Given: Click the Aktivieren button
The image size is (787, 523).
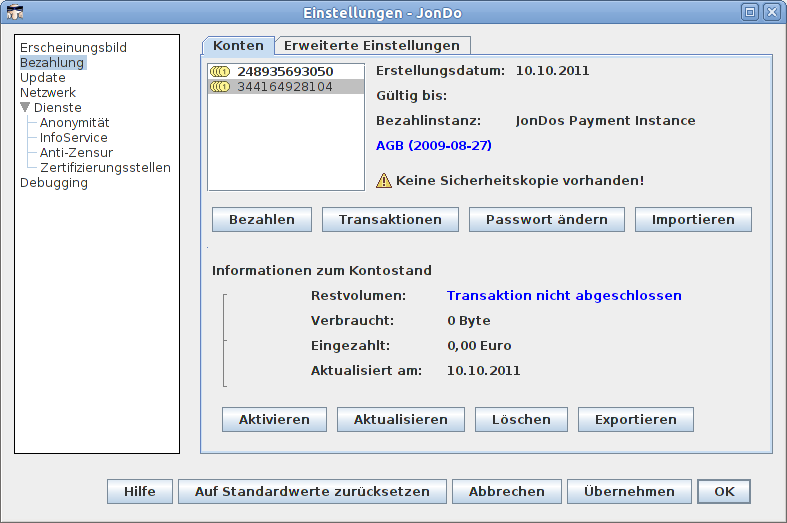Looking at the screenshot, I should [x=274, y=420].
